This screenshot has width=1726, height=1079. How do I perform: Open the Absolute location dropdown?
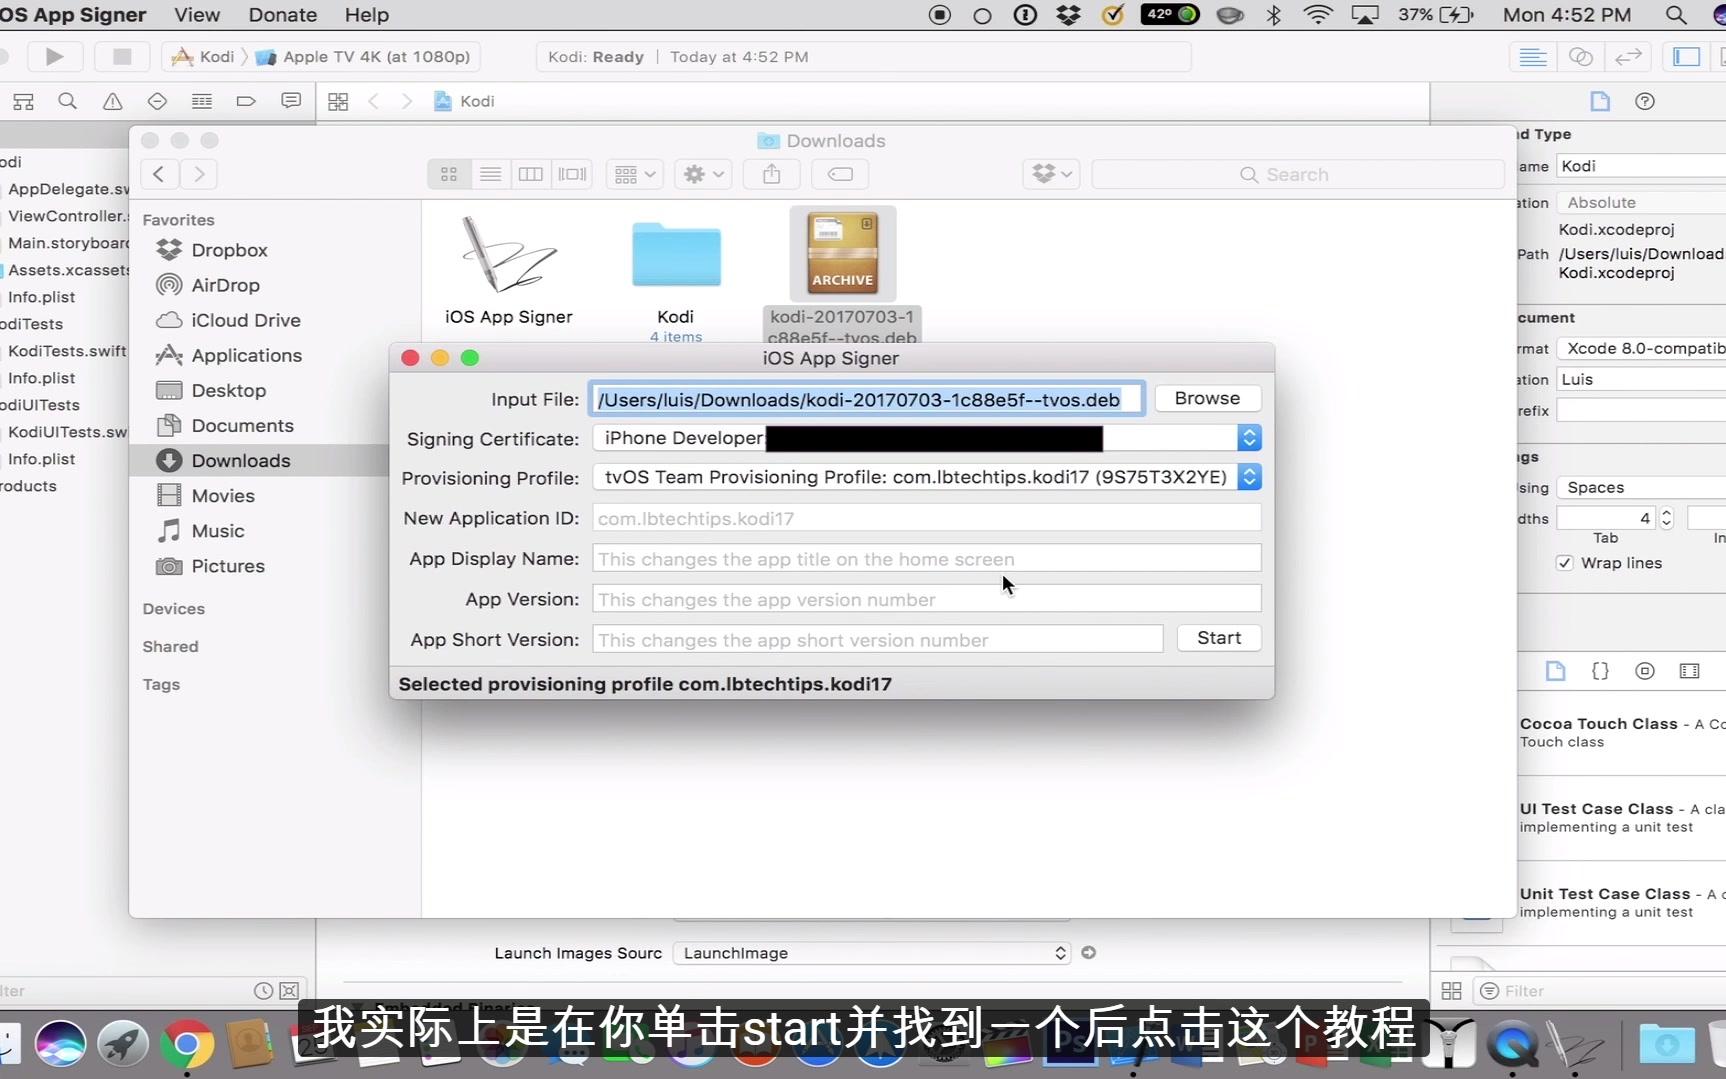coord(1642,202)
